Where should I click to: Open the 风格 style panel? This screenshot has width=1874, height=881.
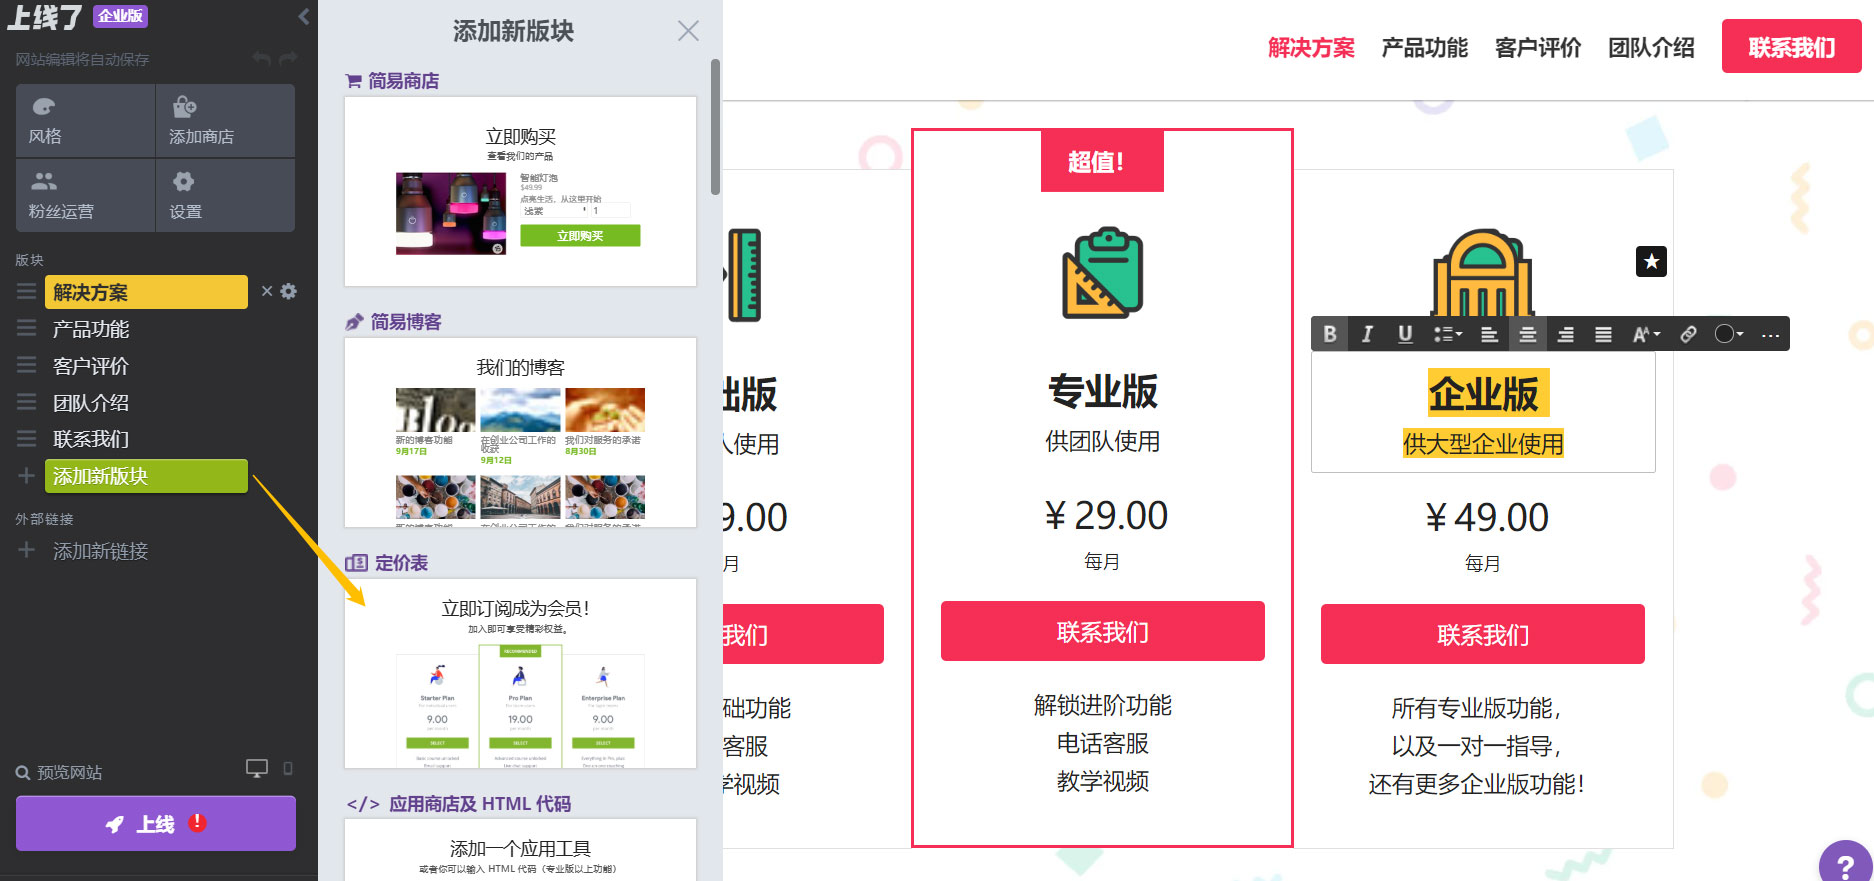85,120
